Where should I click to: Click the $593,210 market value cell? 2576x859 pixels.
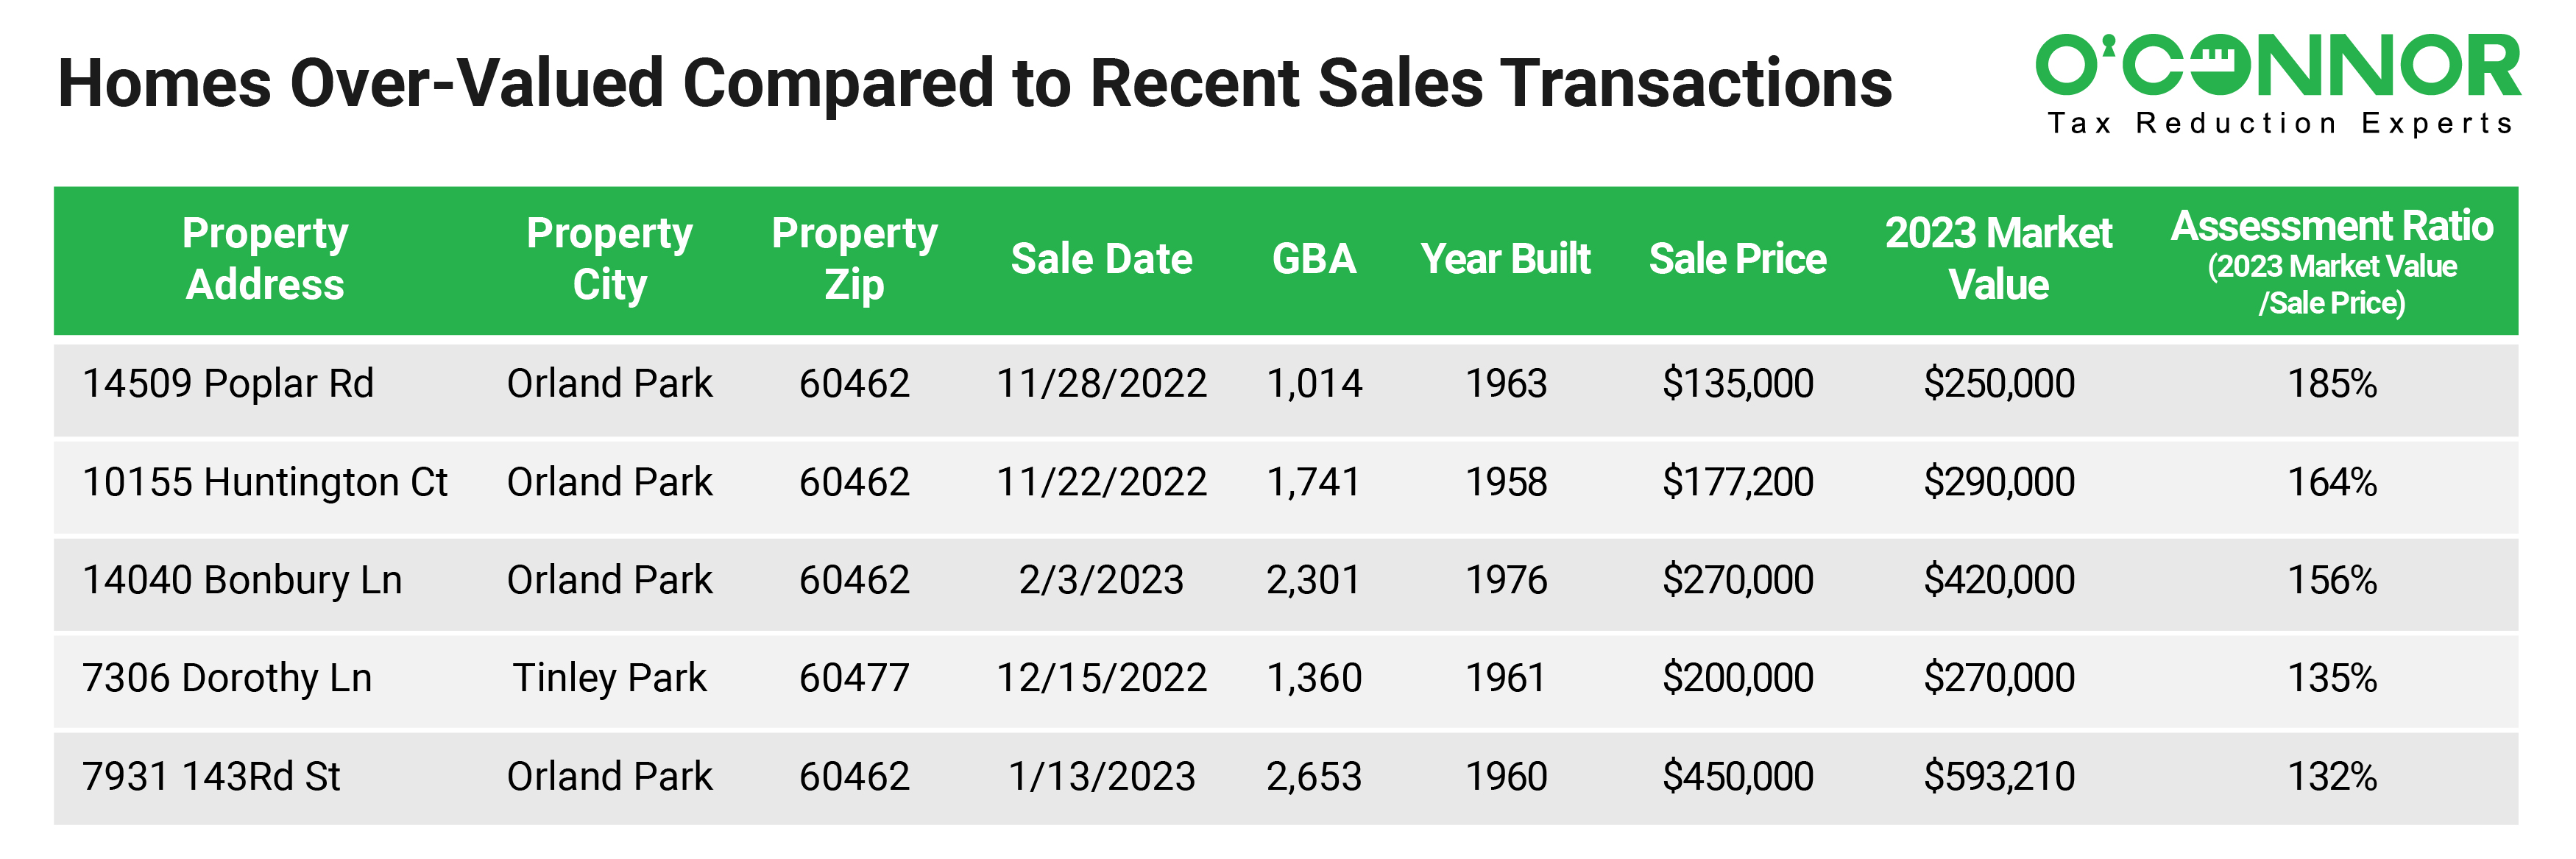click(1998, 777)
